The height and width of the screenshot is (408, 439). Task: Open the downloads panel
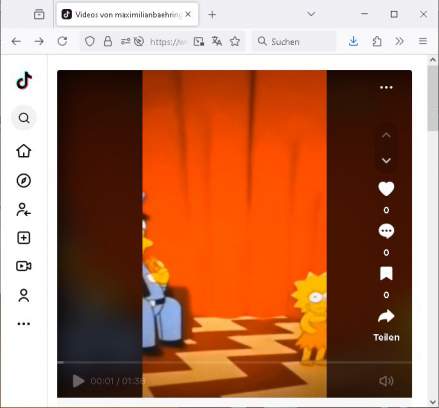point(353,41)
